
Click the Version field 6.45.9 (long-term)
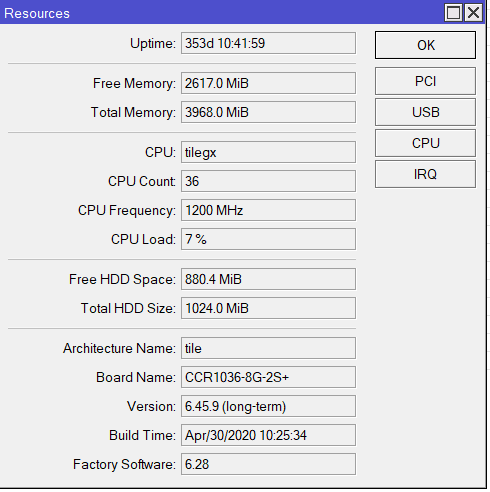pyautogui.click(x=268, y=406)
